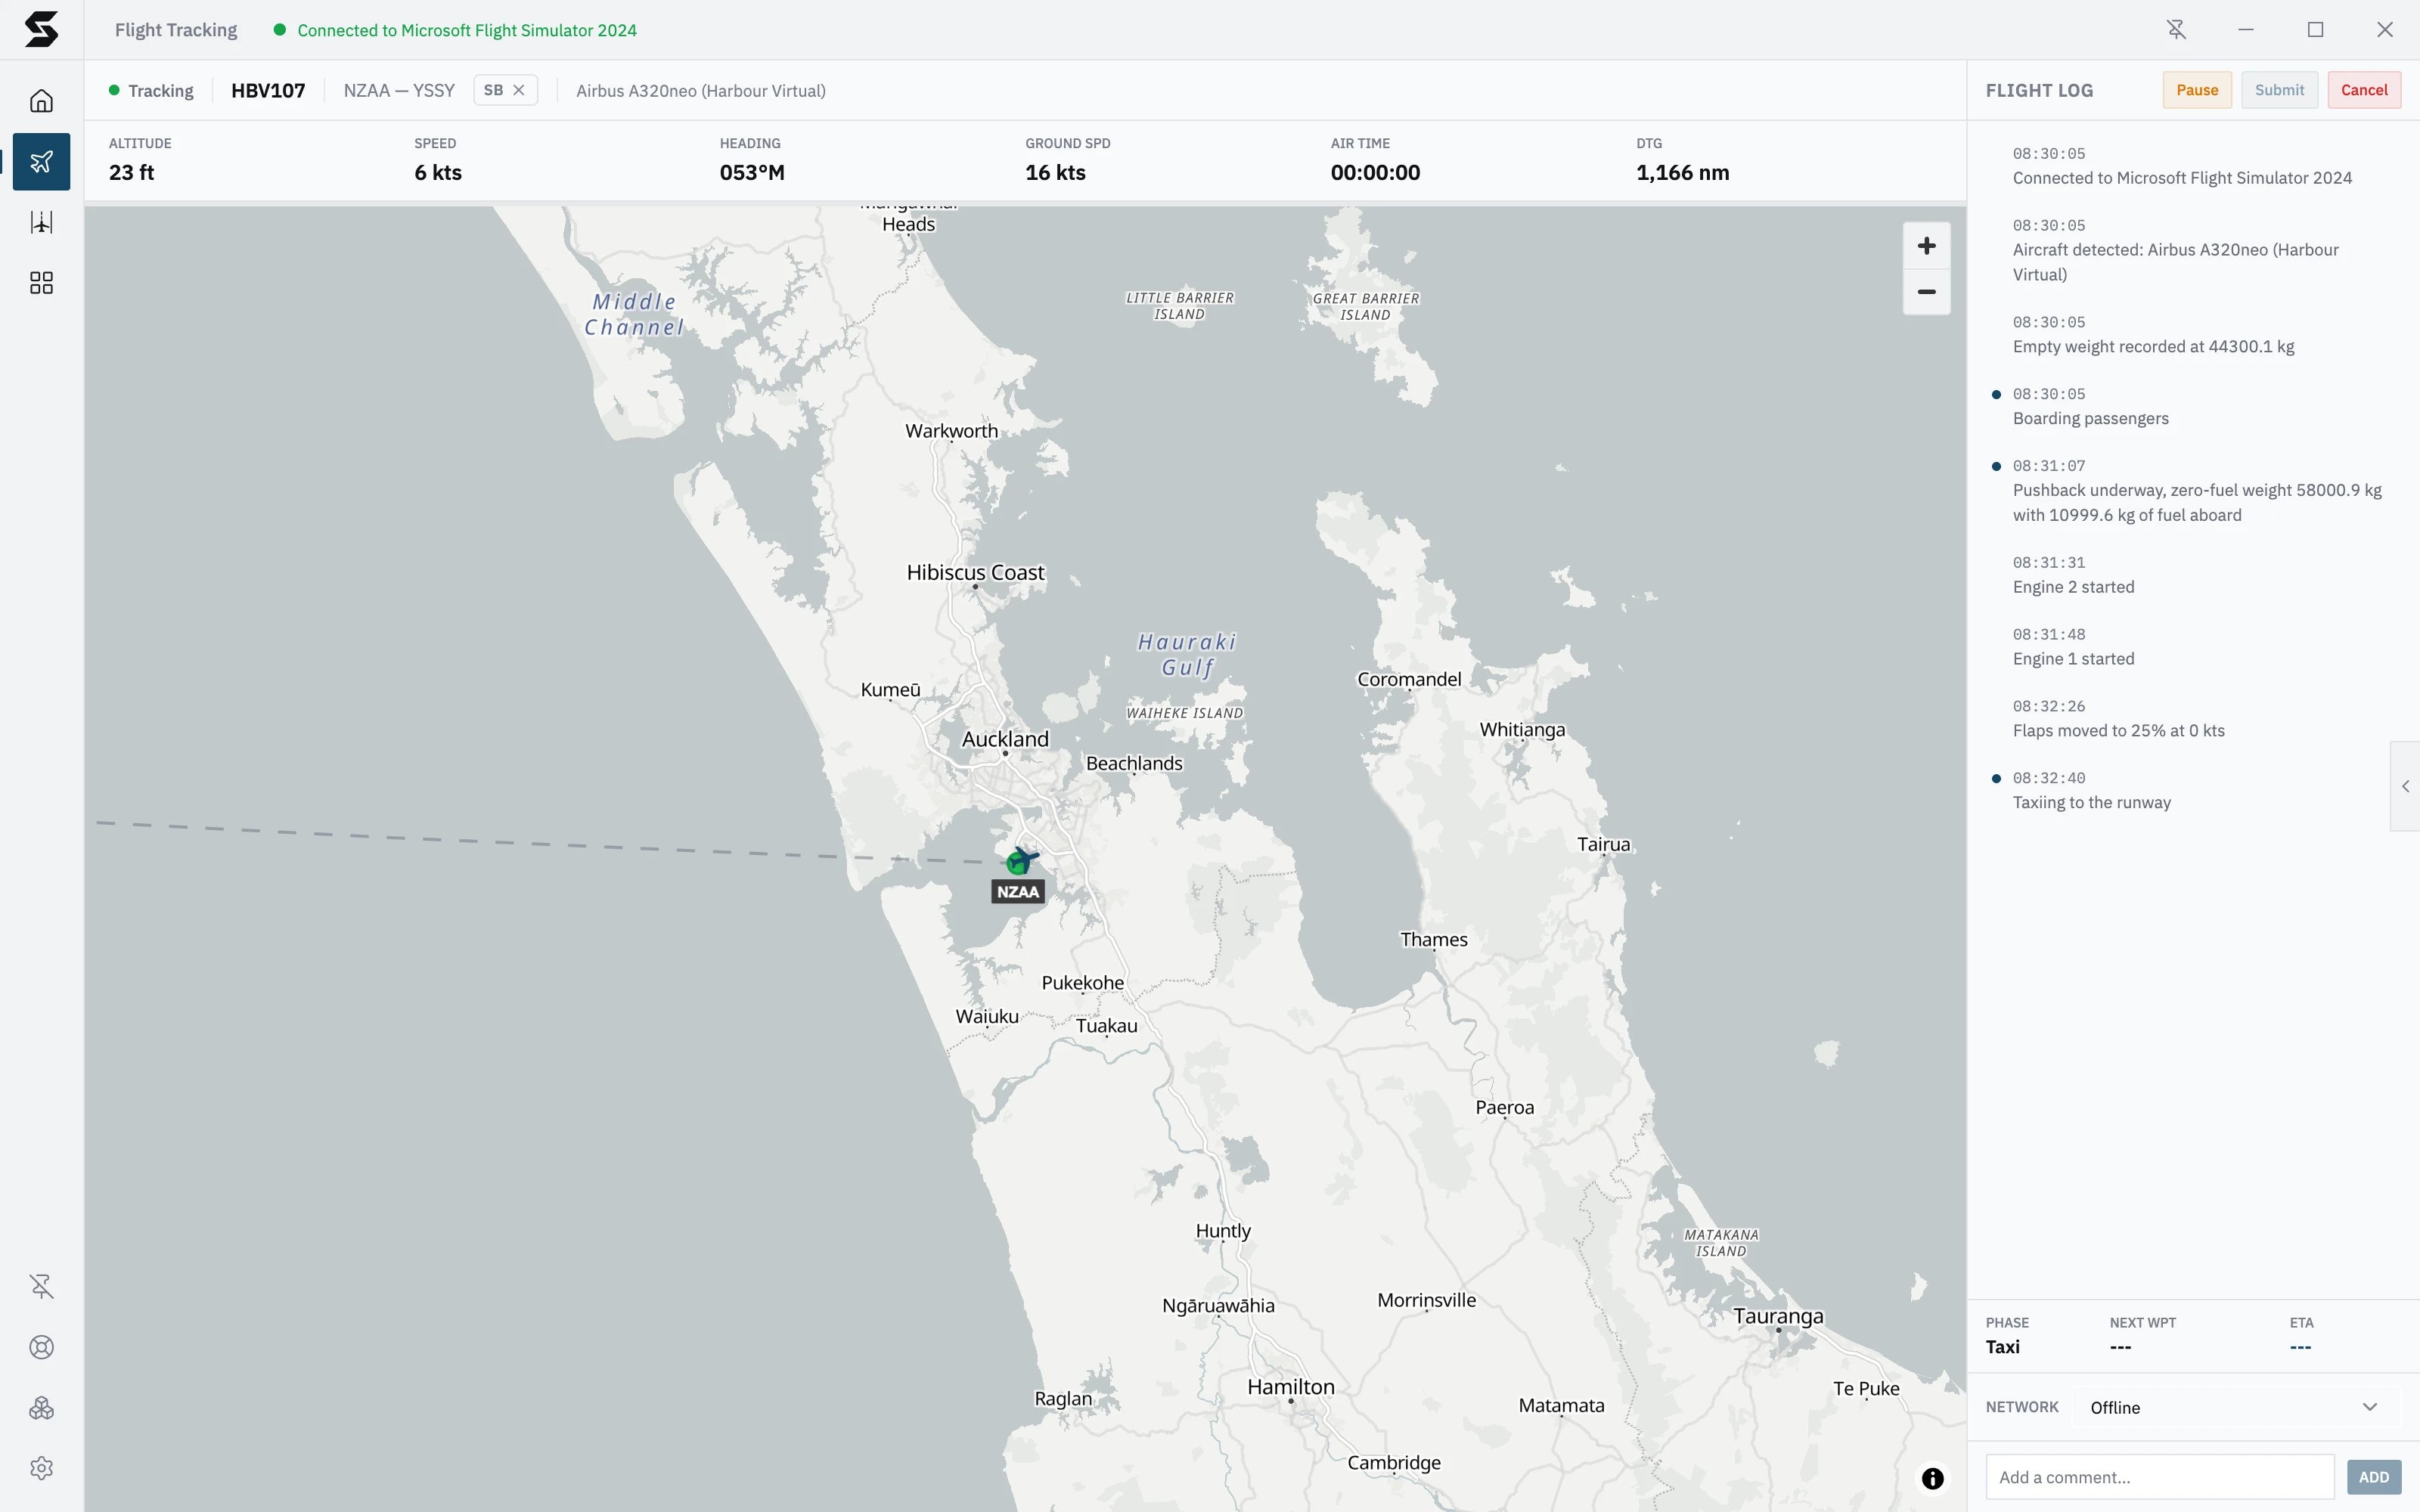
Task: Focus the Add a comment field
Action: click(2159, 1477)
